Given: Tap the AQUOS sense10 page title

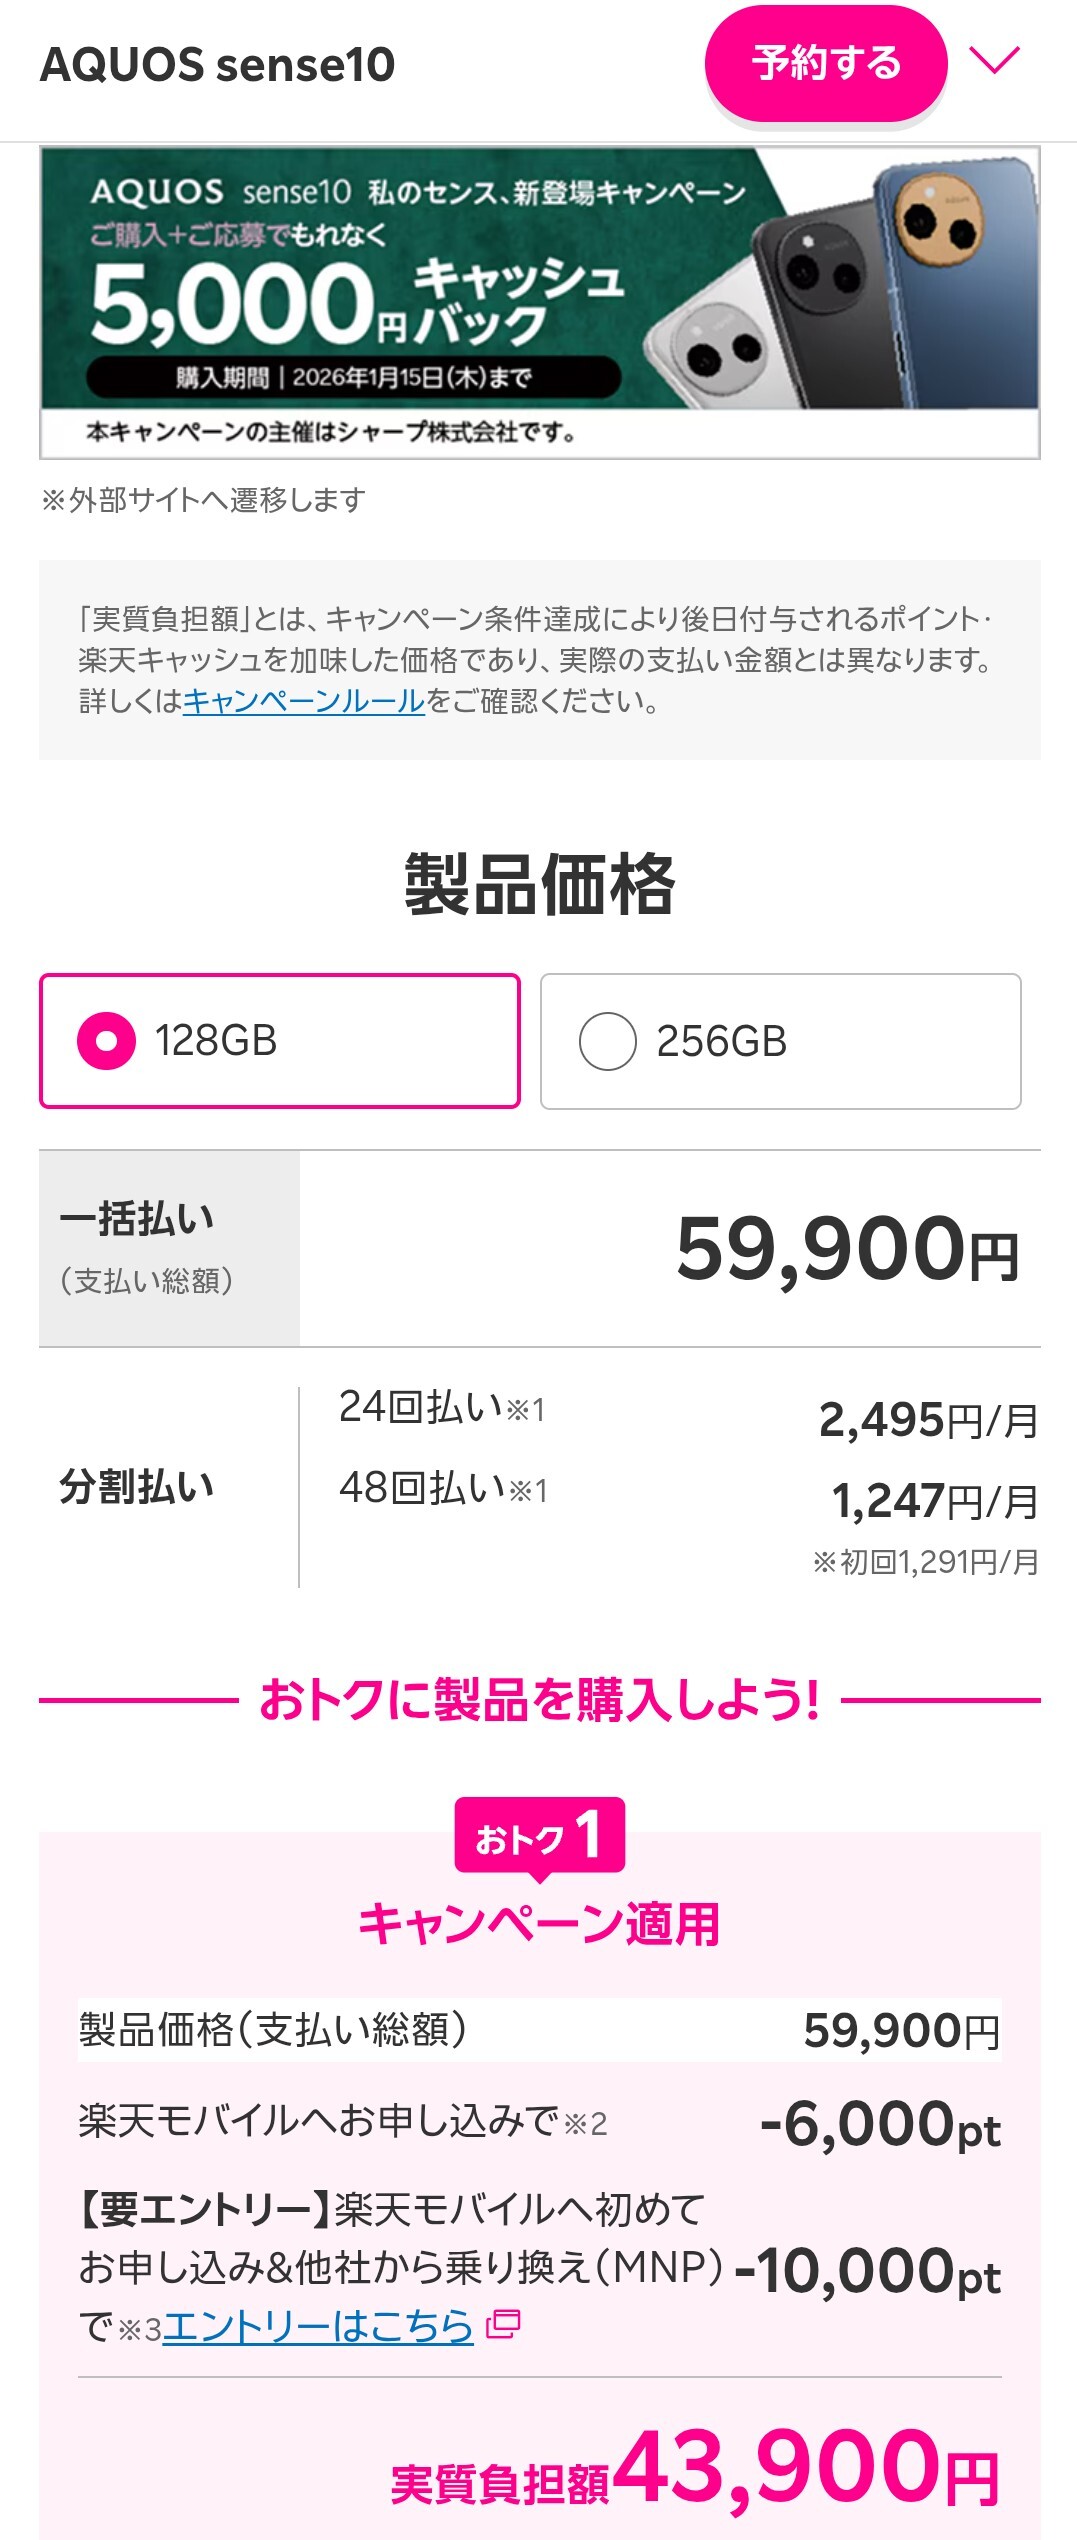Looking at the screenshot, I should 218,65.
